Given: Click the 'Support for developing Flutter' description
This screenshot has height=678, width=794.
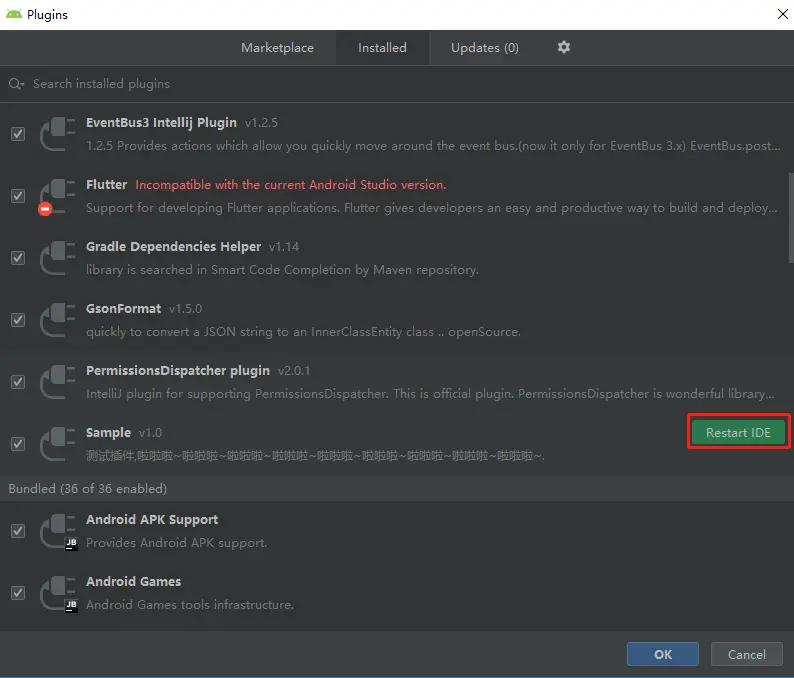Looking at the screenshot, I should click(x=432, y=208).
